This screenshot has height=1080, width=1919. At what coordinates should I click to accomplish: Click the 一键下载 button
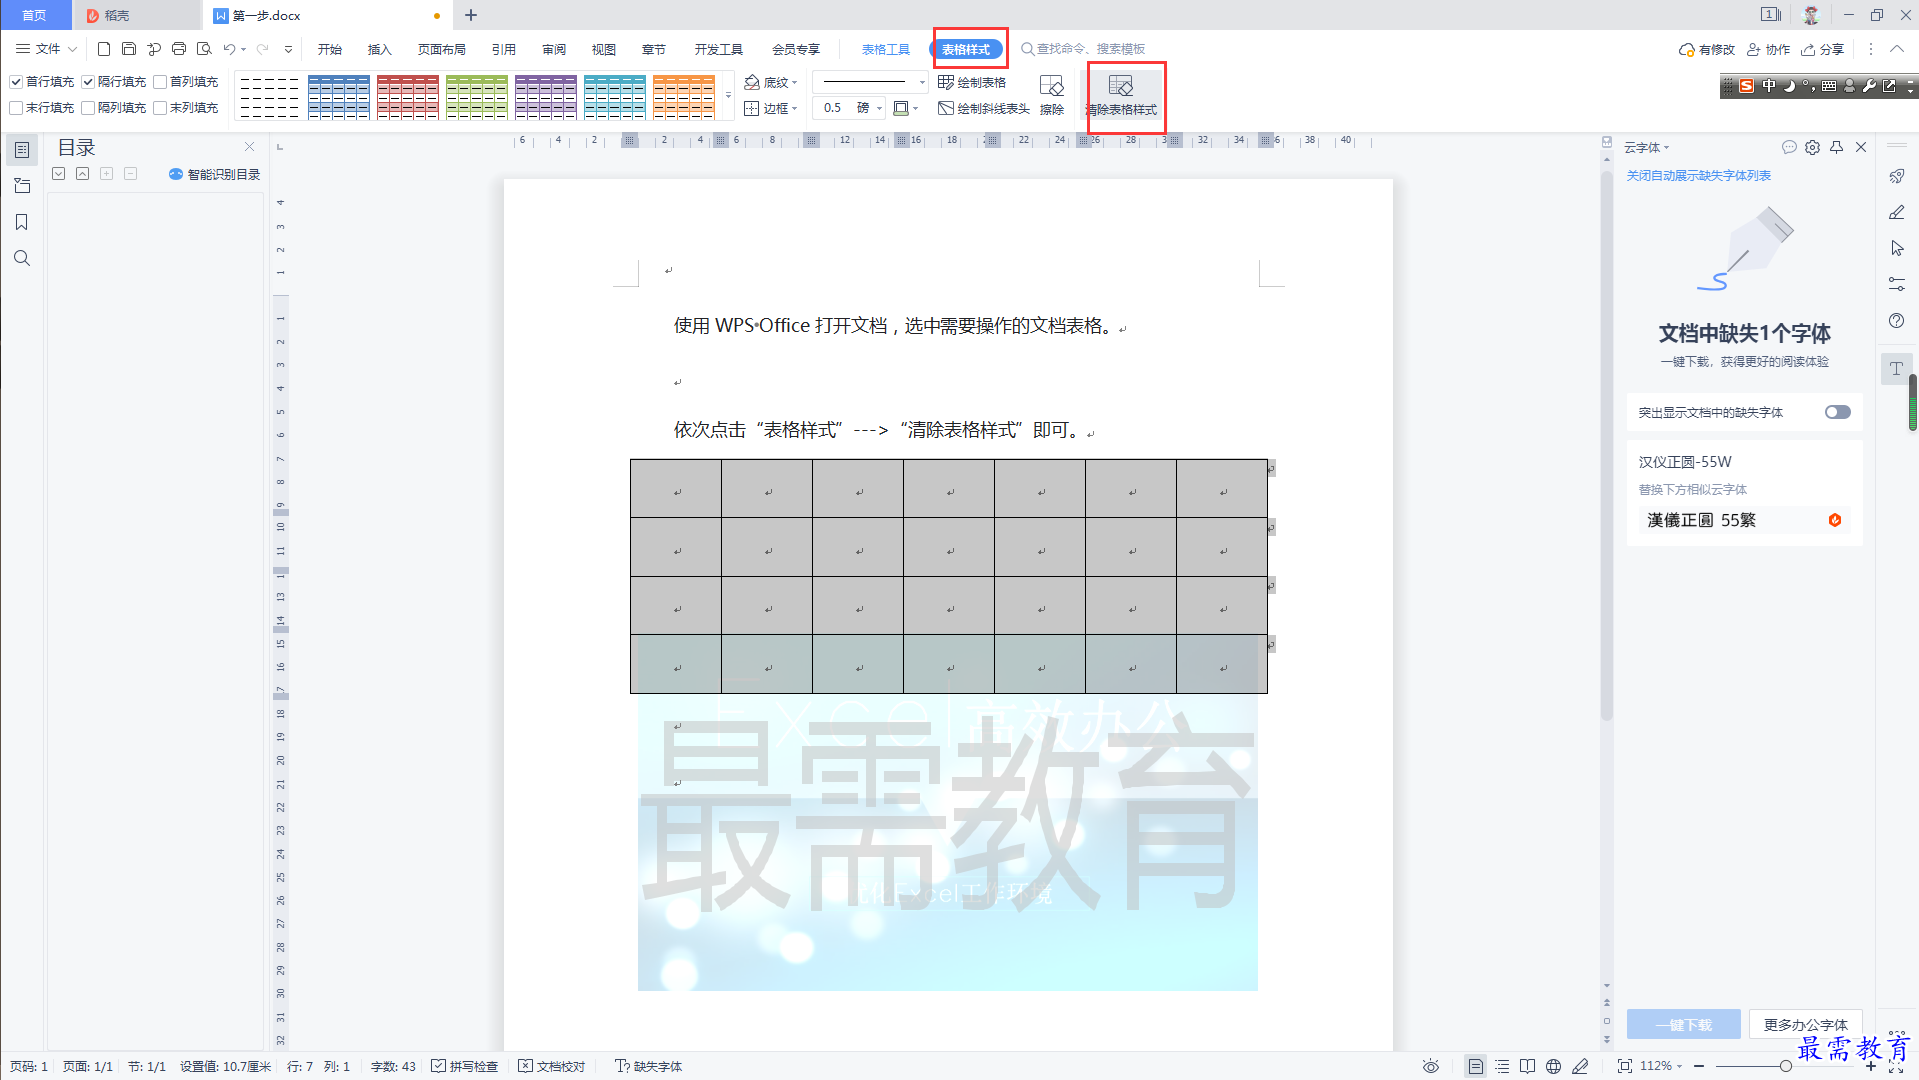tap(1684, 1024)
